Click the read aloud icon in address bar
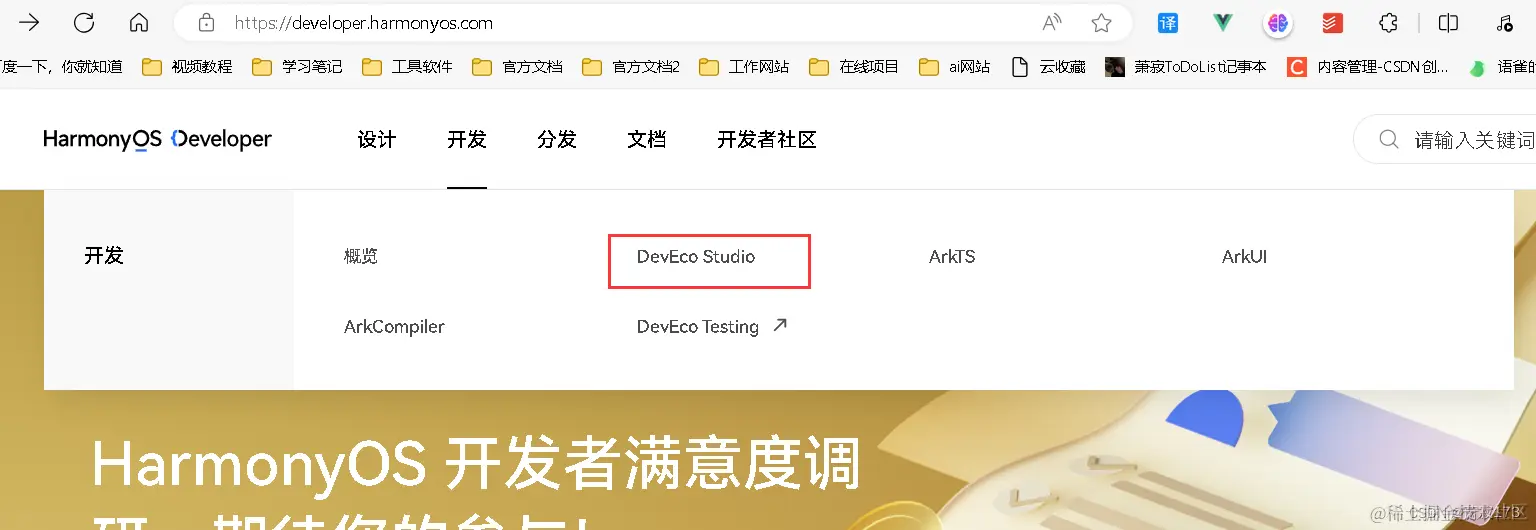Image resolution: width=1536 pixels, height=530 pixels. 1052,22
